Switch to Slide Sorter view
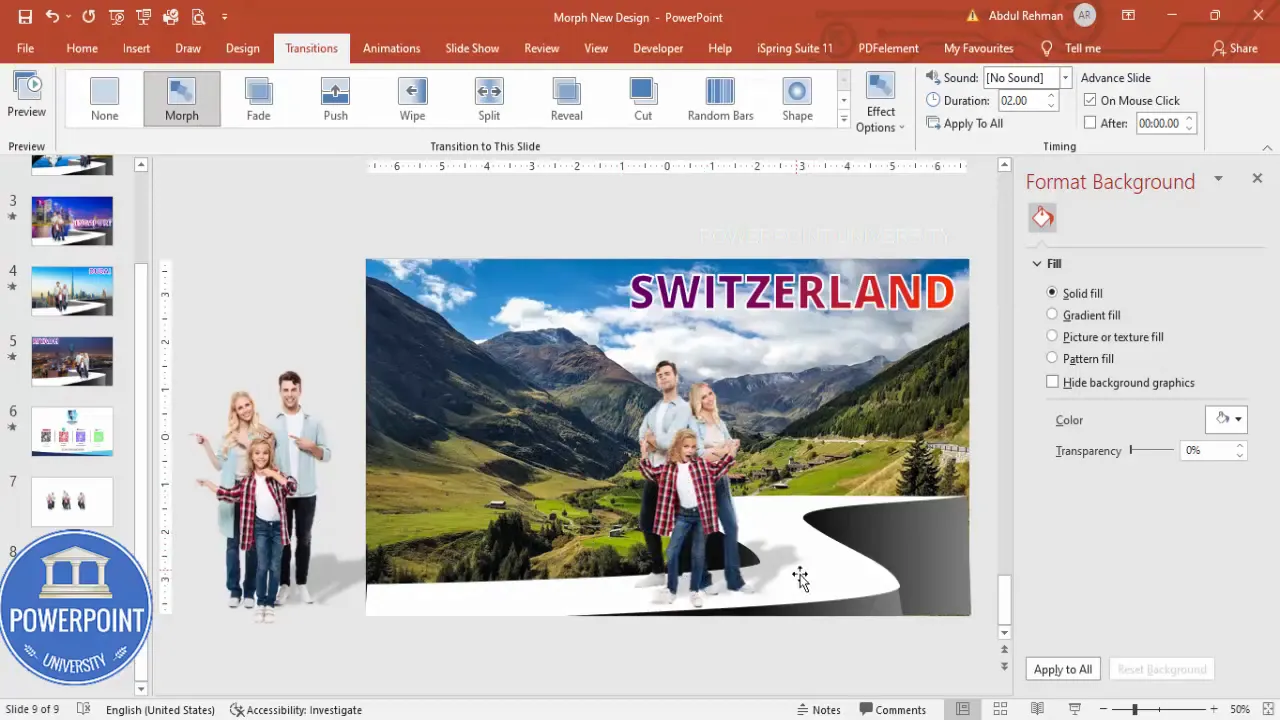This screenshot has height=720, width=1280. click(x=1000, y=709)
